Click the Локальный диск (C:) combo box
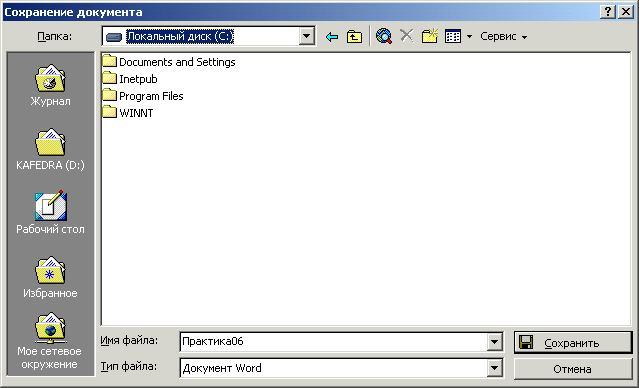 pyautogui.click(x=208, y=37)
